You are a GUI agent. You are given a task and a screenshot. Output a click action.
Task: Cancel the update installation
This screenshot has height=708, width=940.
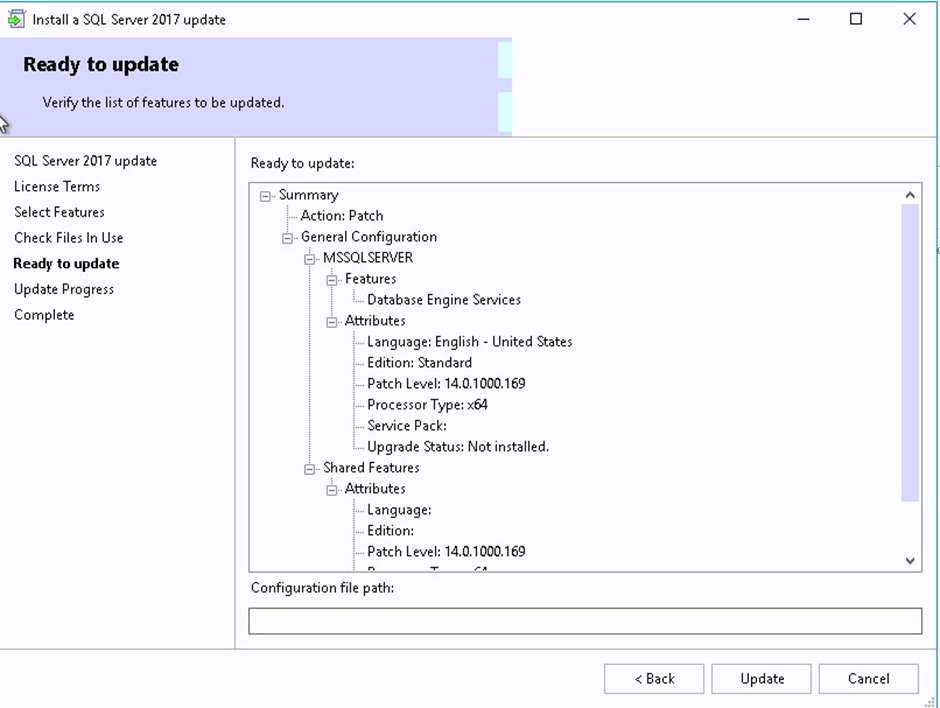[869, 679]
